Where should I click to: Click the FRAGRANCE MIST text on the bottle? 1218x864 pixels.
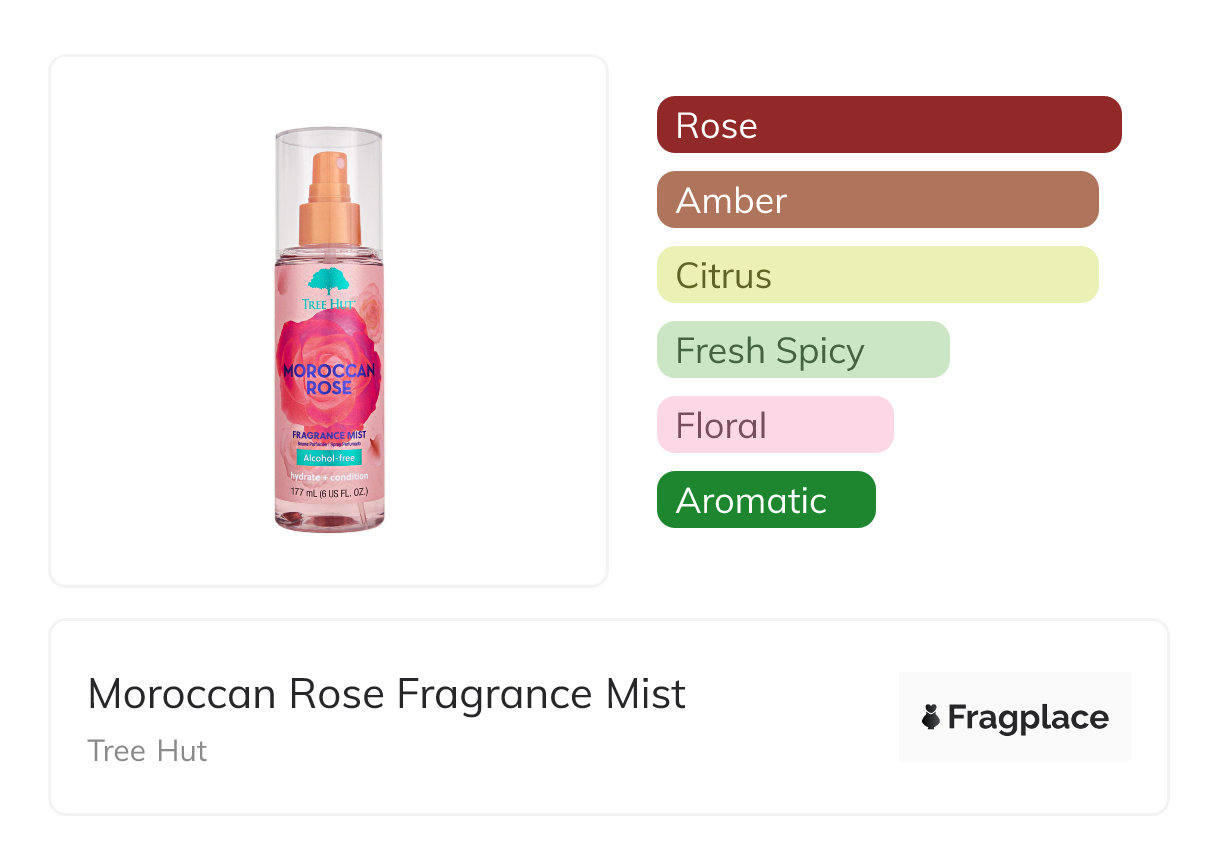pos(328,435)
